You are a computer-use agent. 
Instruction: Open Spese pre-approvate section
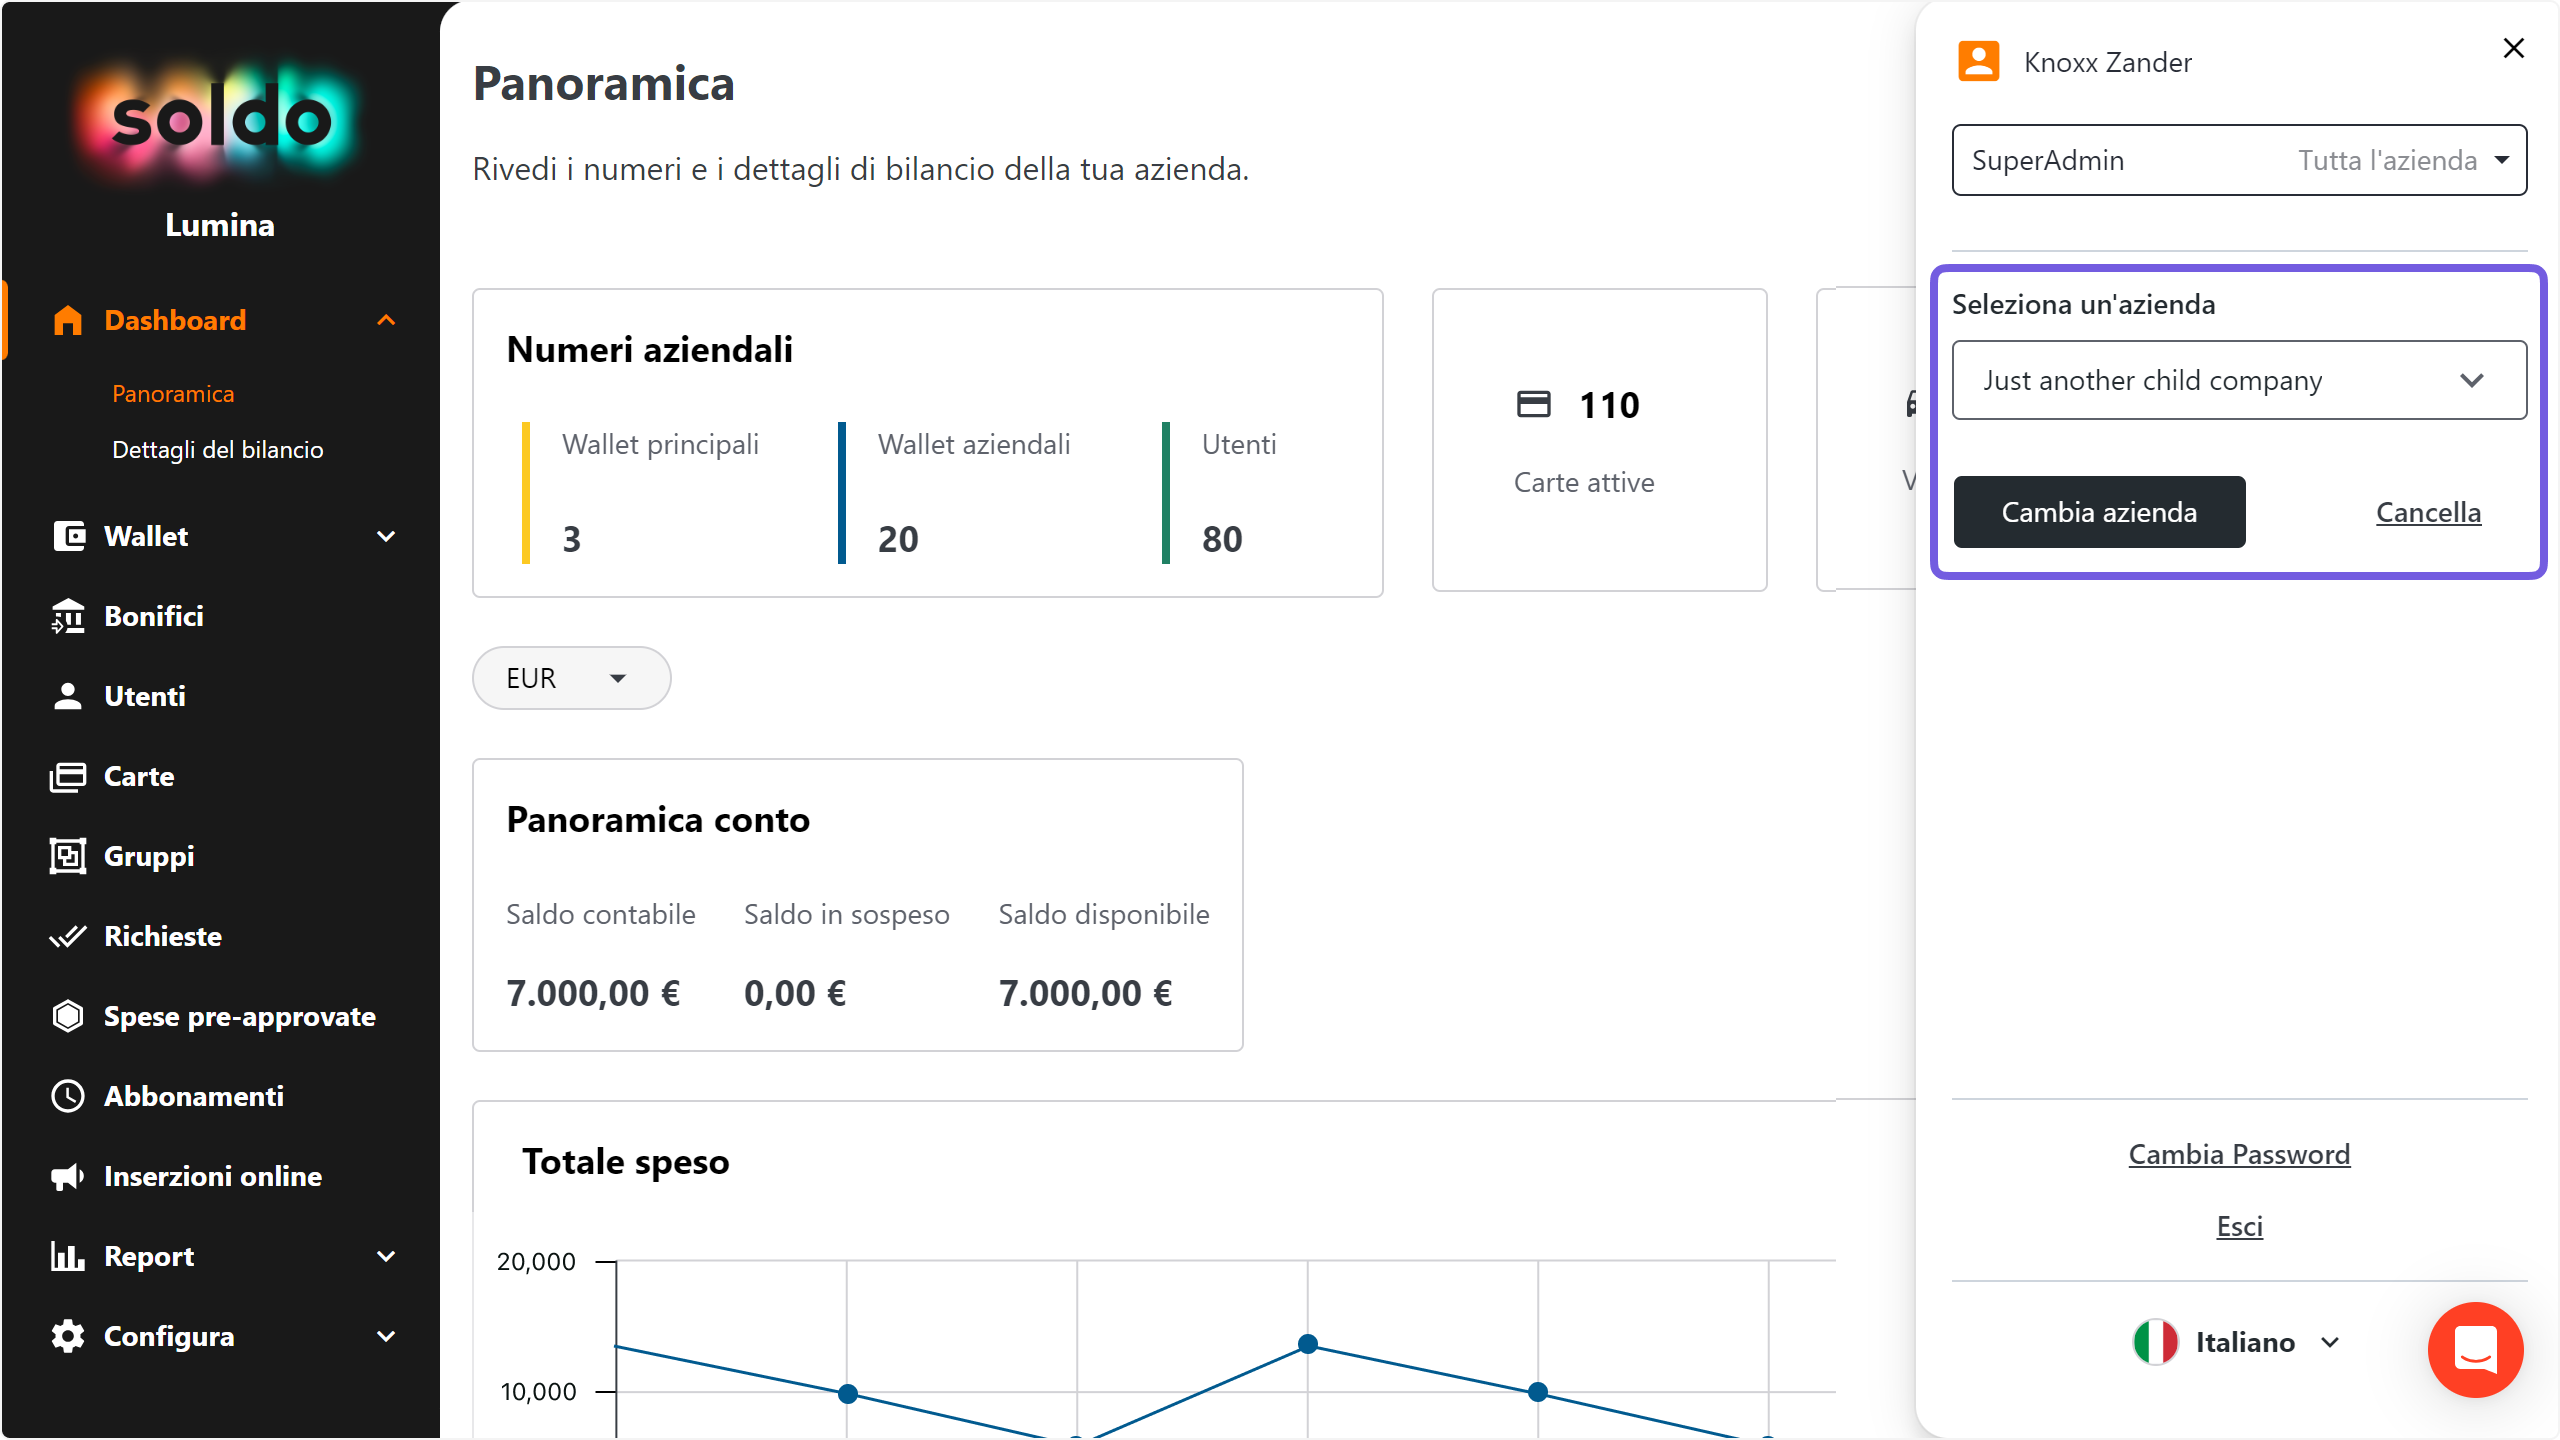pos(240,1016)
